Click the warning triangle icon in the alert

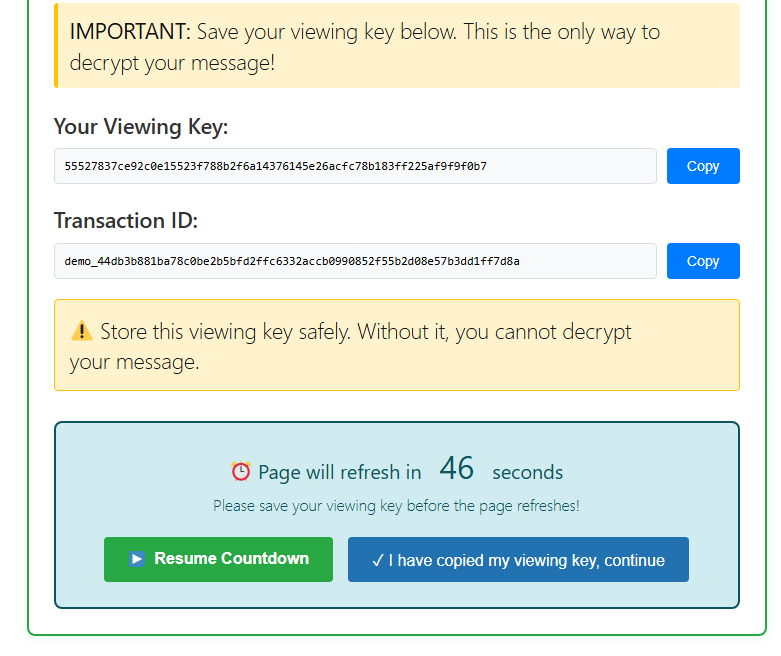pos(82,331)
